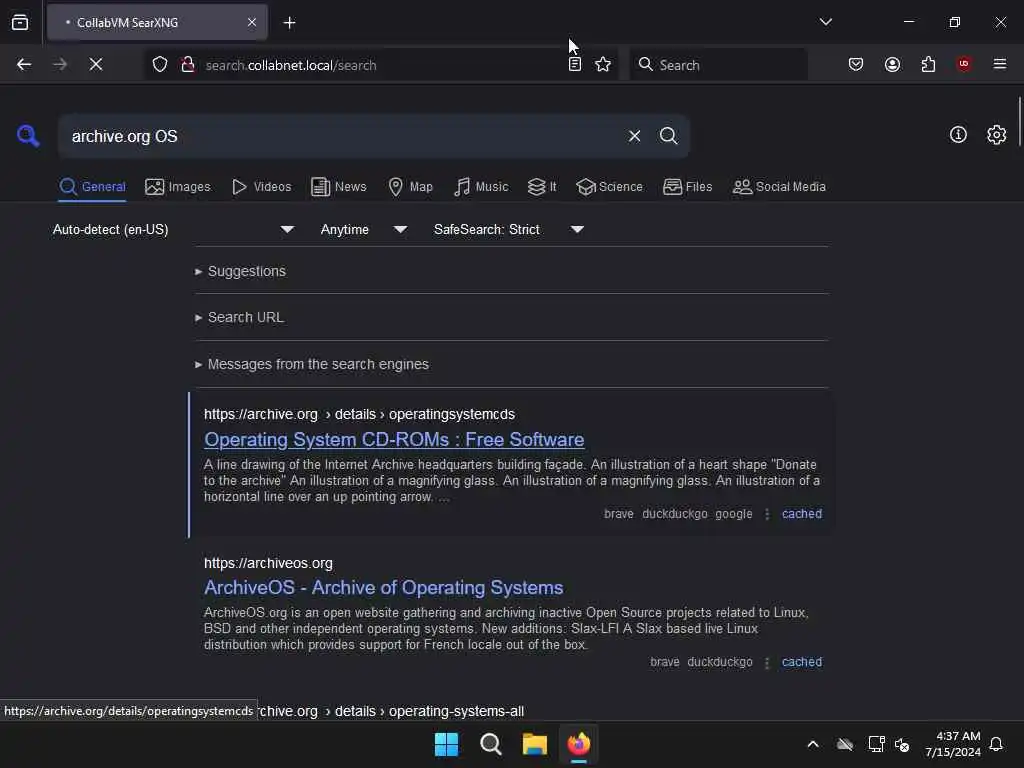Image resolution: width=1024 pixels, height=768 pixels.
Task: Open the Firefox View tab list icon
Action: [20, 22]
